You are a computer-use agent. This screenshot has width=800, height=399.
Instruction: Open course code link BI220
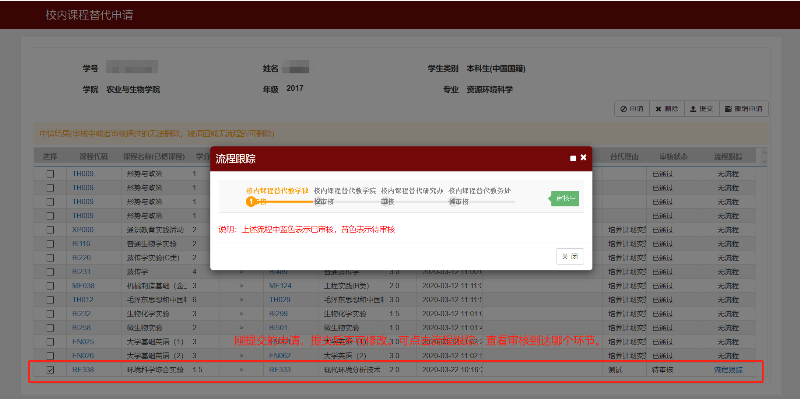tap(82, 258)
